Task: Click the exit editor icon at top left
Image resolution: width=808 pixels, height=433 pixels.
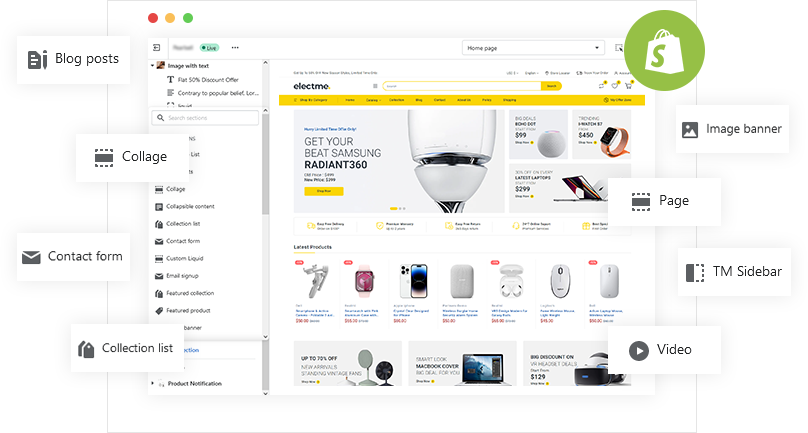Action: click(157, 47)
